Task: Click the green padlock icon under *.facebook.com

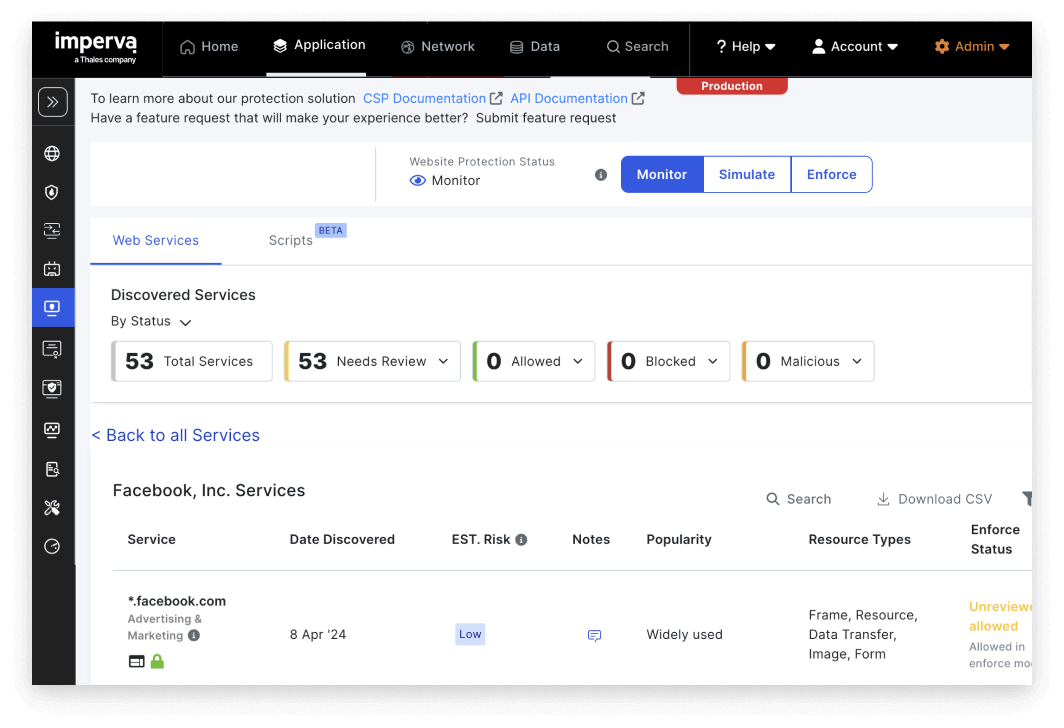Action: (157, 661)
